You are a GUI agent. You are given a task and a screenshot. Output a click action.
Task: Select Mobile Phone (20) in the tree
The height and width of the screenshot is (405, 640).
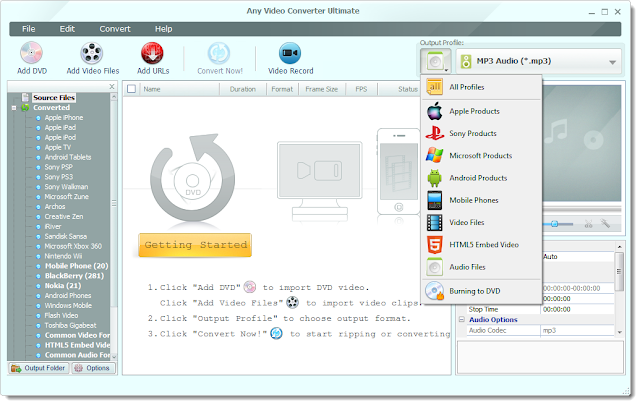pos(76,266)
